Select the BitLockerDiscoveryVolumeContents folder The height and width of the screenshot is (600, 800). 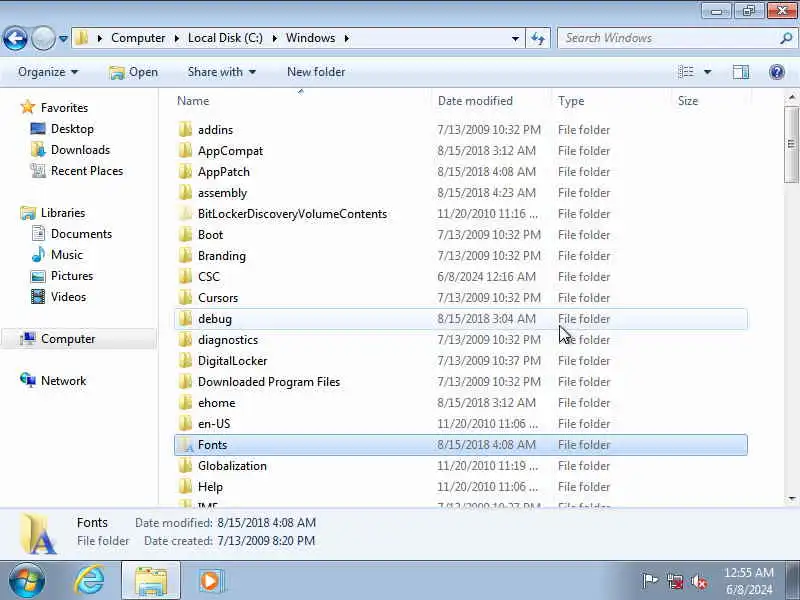[x=292, y=214]
